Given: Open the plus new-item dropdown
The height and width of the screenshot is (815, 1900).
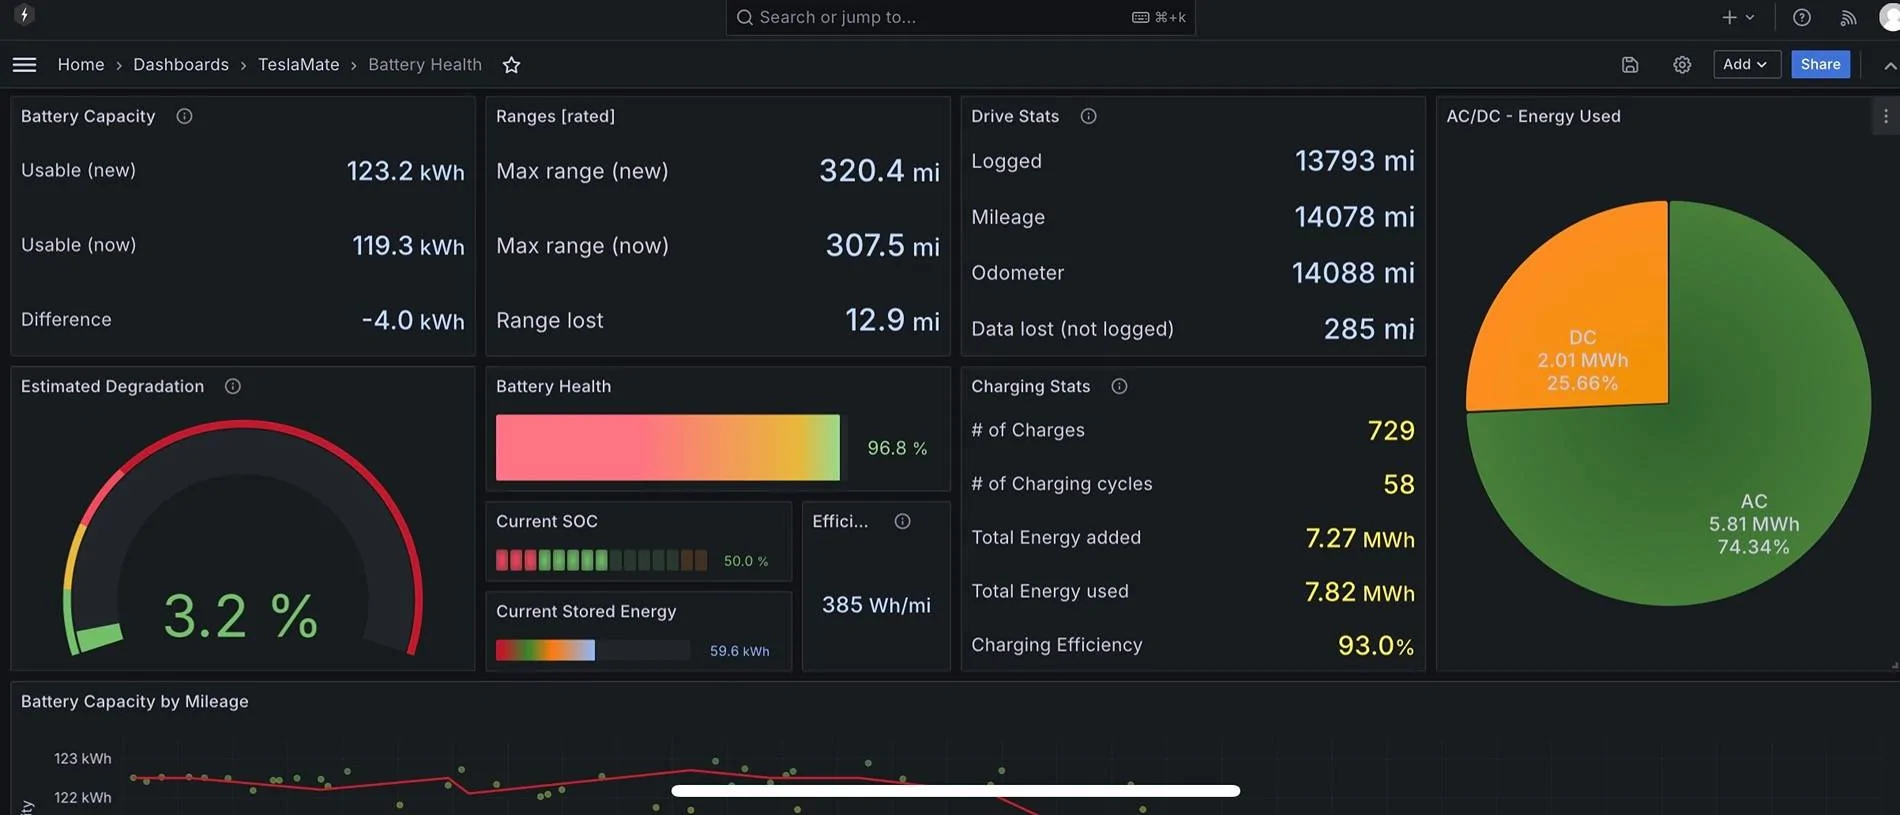Looking at the screenshot, I should [1738, 17].
